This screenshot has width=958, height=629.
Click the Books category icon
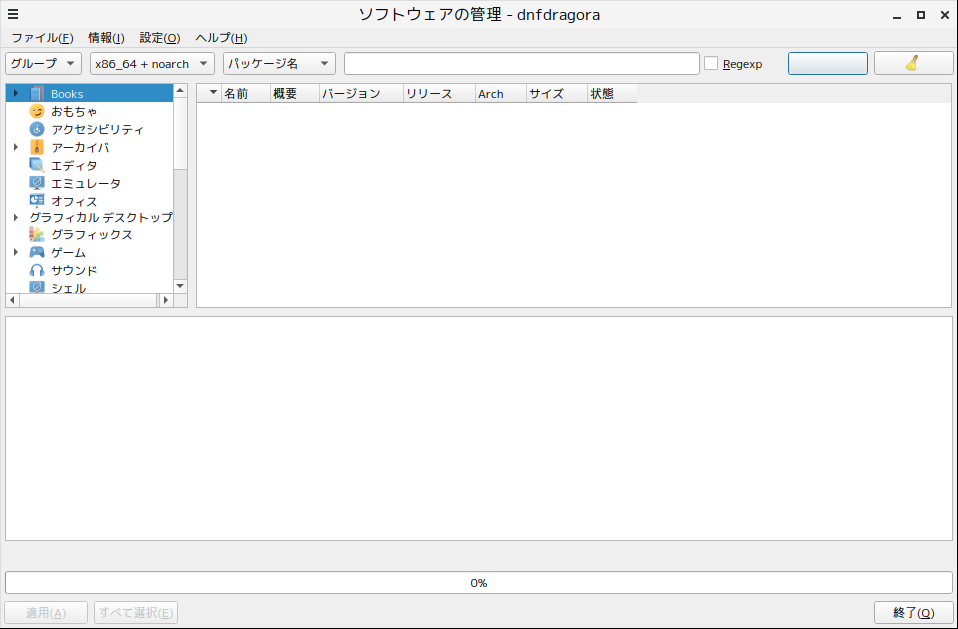(x=37, y=93)
